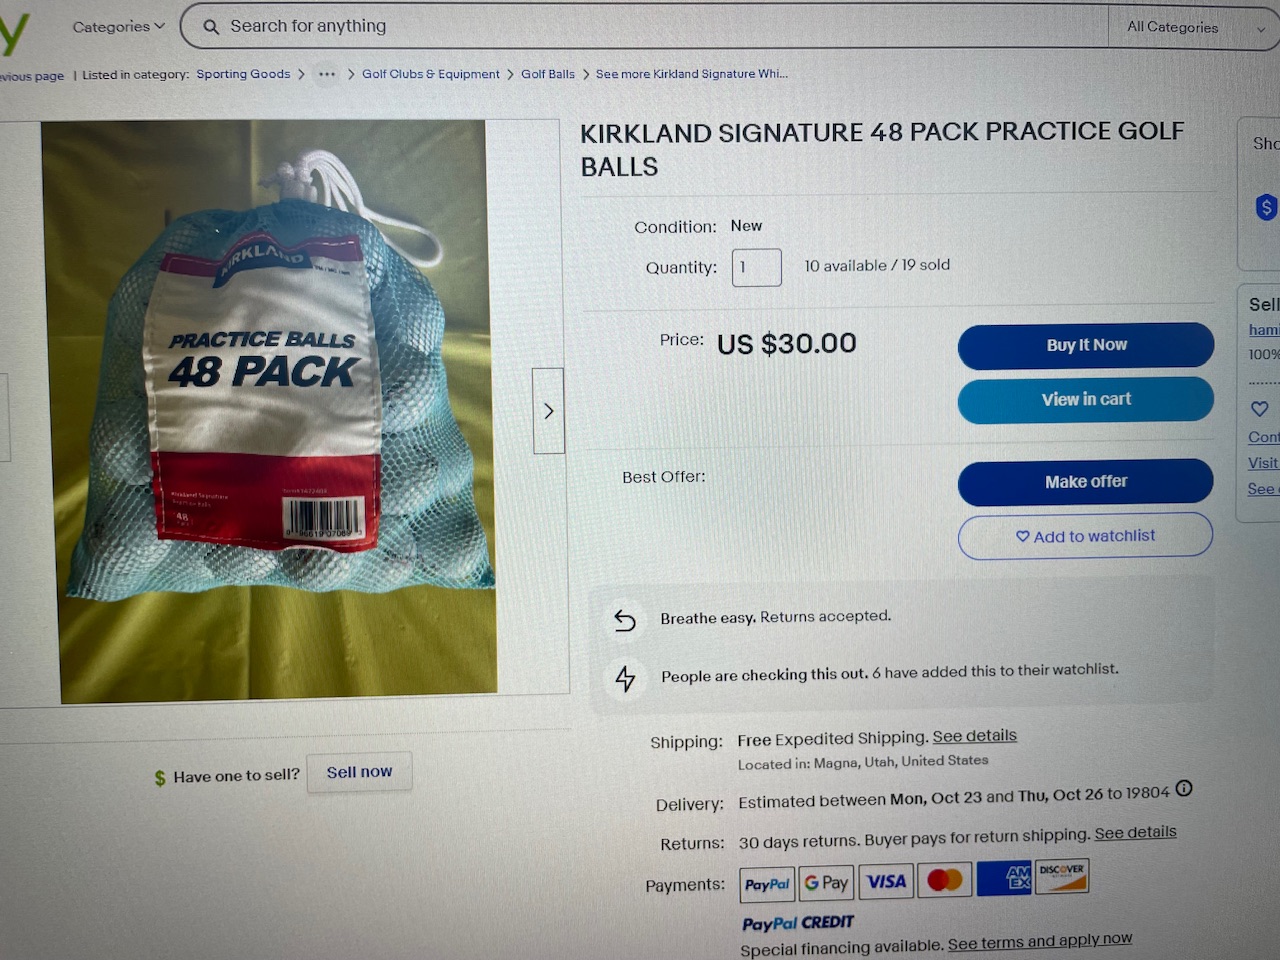Click the info icon beside delivery estimate
The image size is (1280, 960).
click(1184, 788)
